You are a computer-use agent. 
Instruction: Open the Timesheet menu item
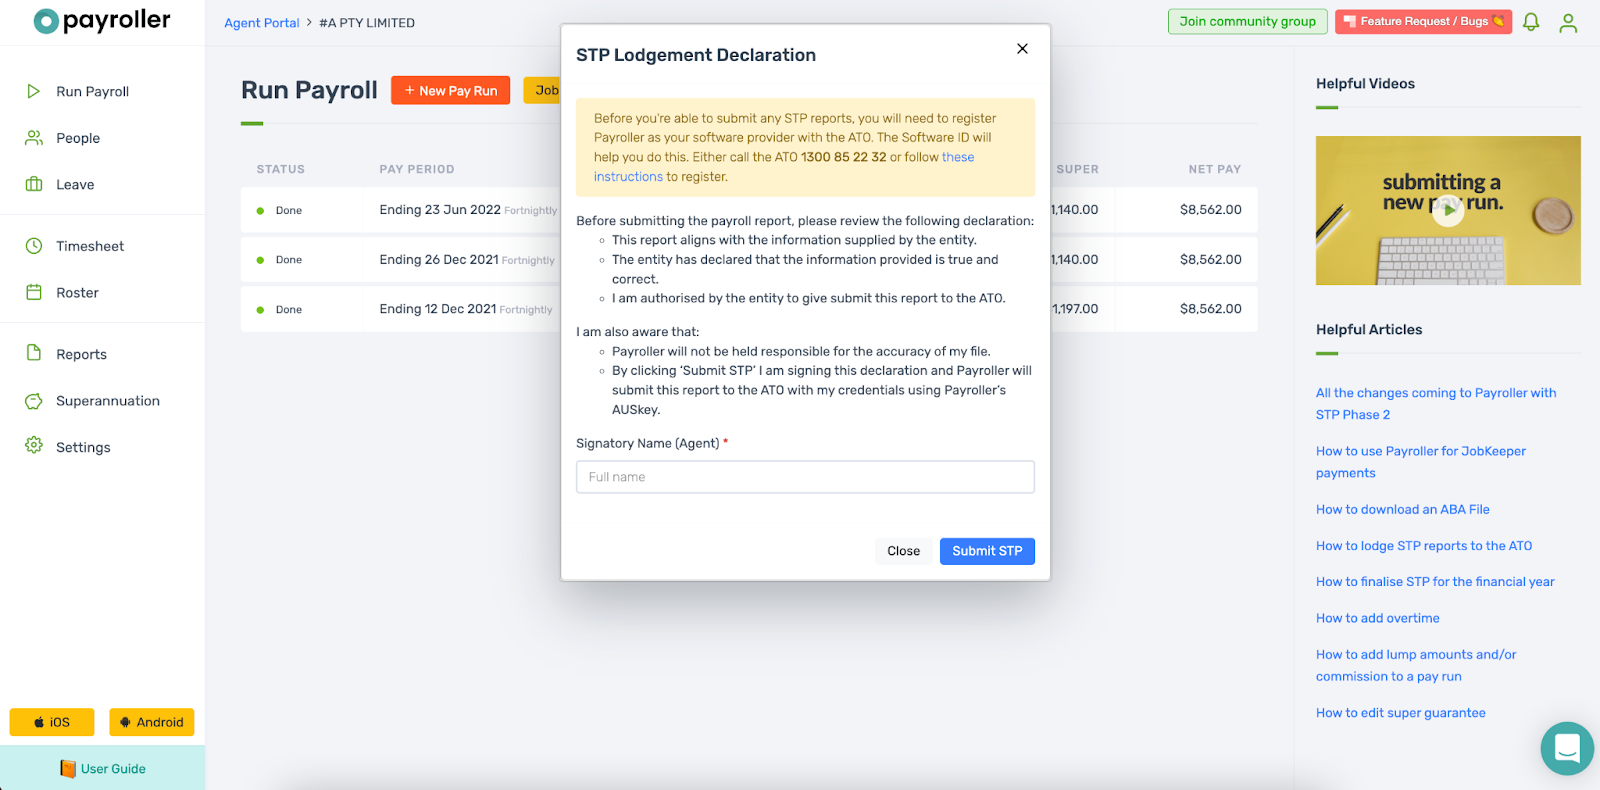click(90, 246)
